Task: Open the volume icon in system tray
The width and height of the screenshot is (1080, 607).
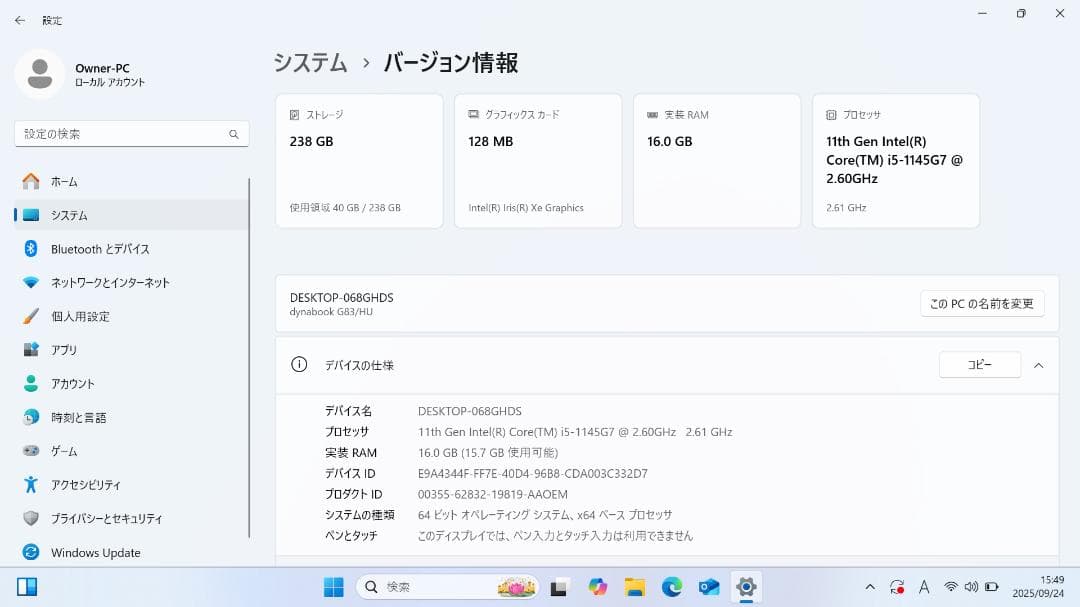Action: (x=971, y=588)
